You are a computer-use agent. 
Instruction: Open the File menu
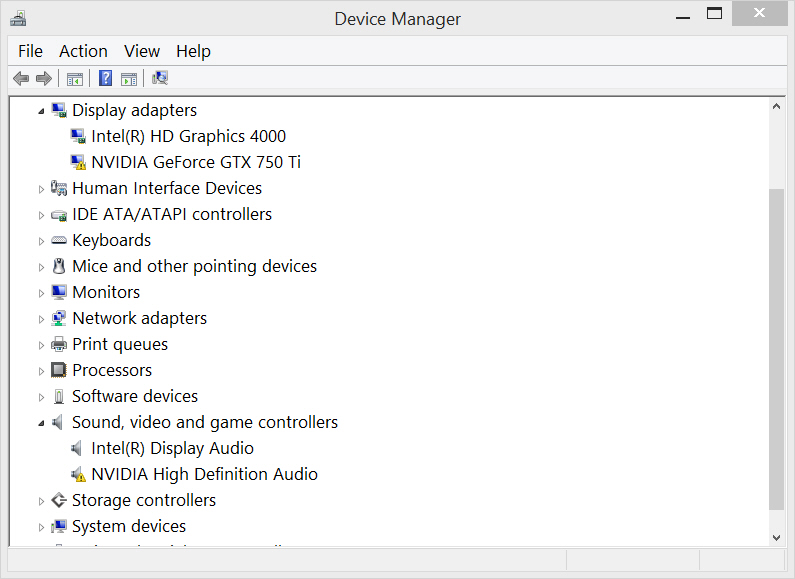point(30,51)
